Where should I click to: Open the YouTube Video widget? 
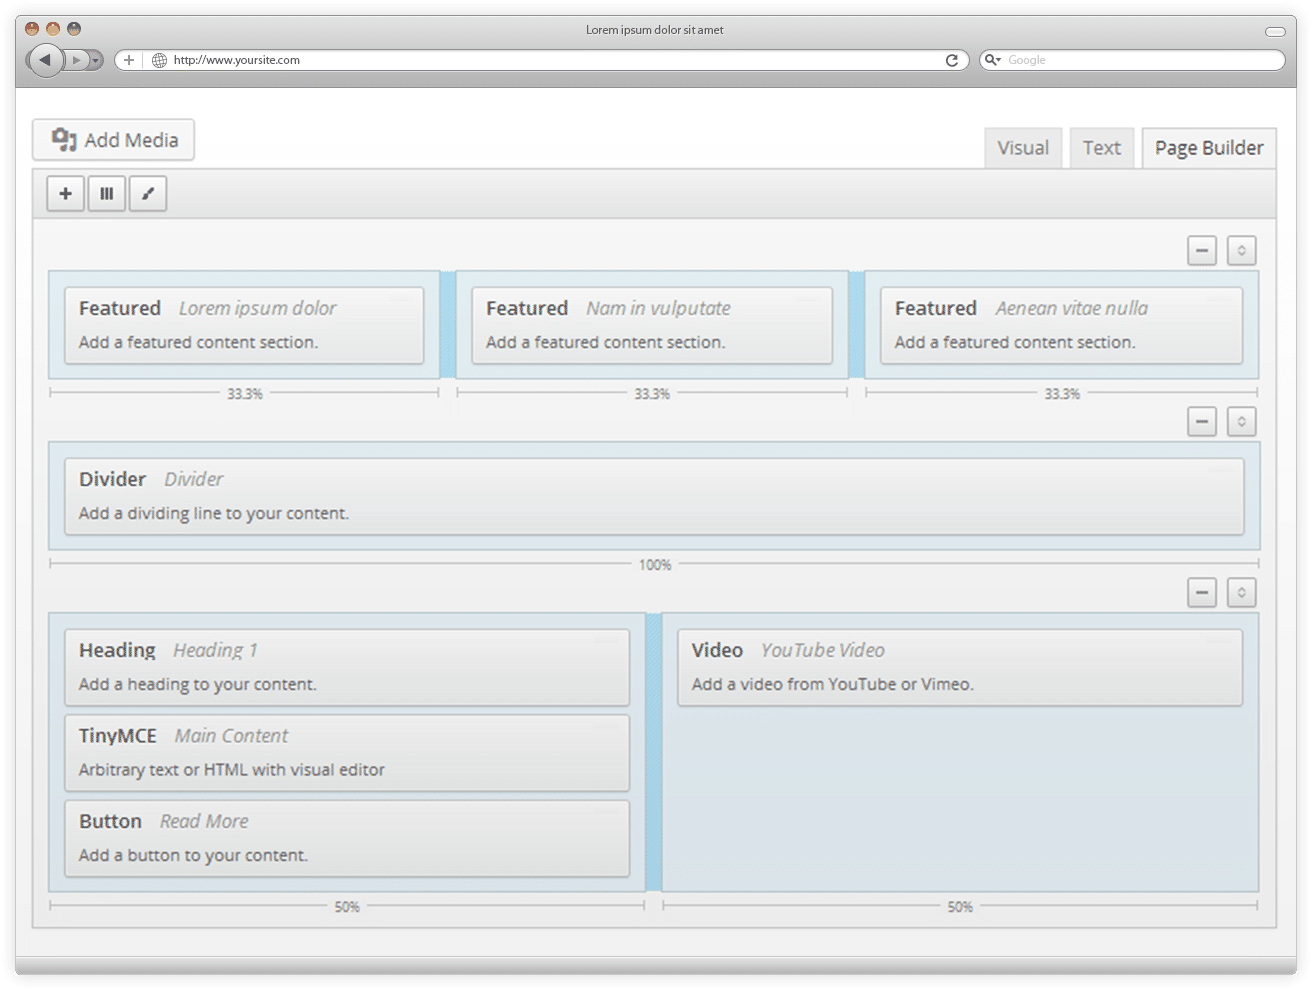click(x=960, y=667)
